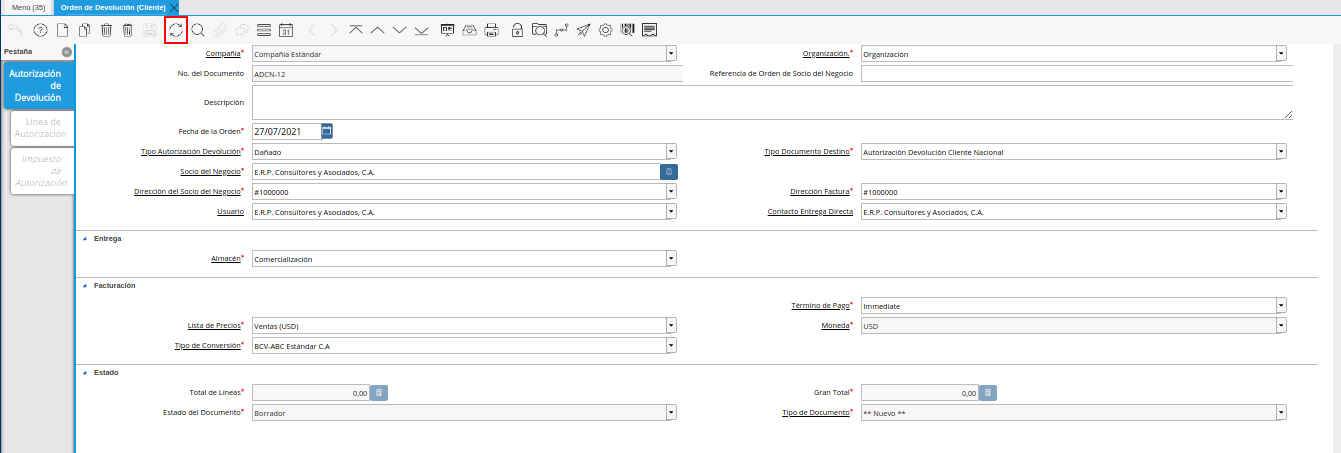
Task: Create a new record with the blank page icon
Action: point(62,30)
